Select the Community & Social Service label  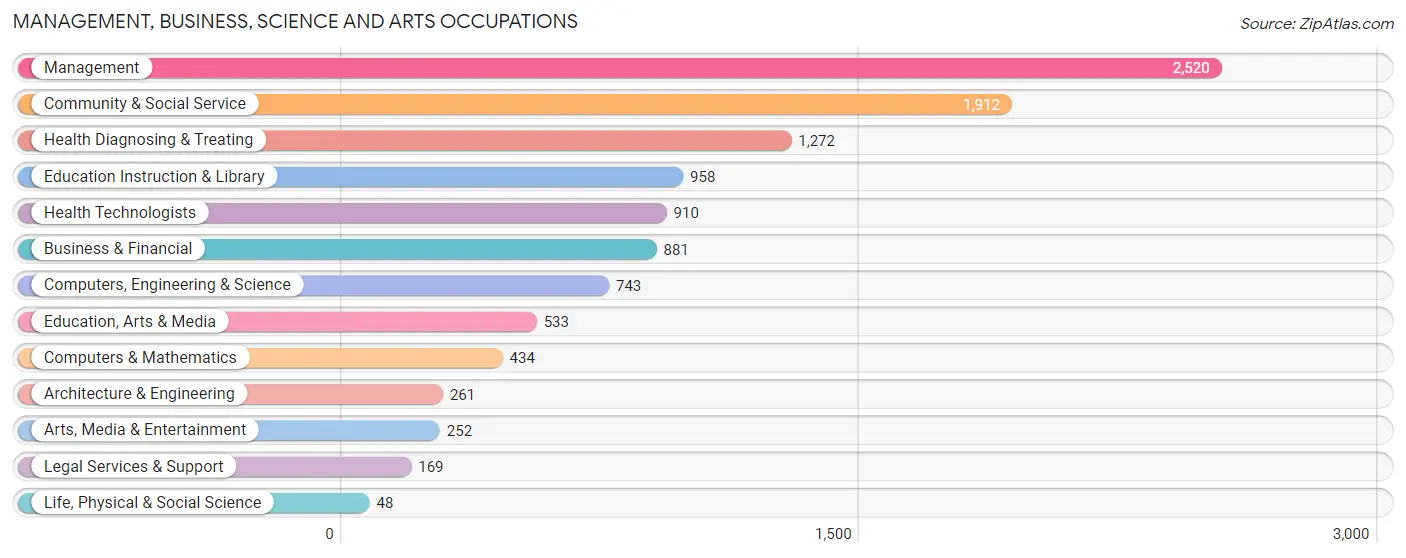[x=144, y=103]
